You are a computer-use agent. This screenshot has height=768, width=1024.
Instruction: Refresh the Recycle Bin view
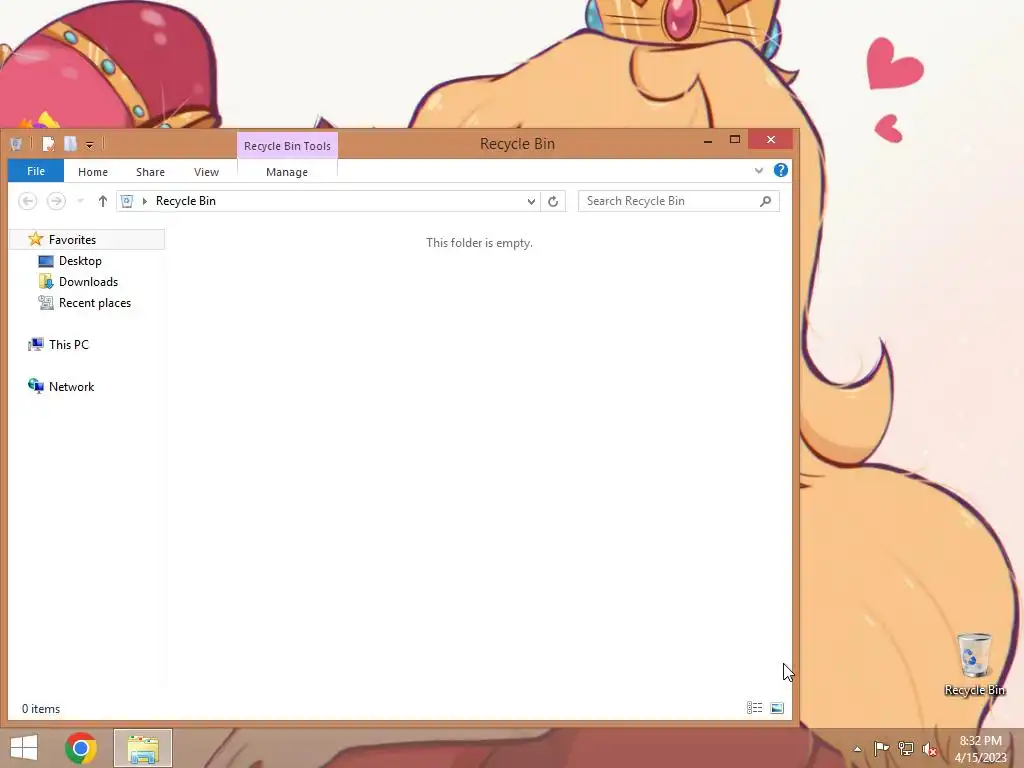tap(553, 201)
